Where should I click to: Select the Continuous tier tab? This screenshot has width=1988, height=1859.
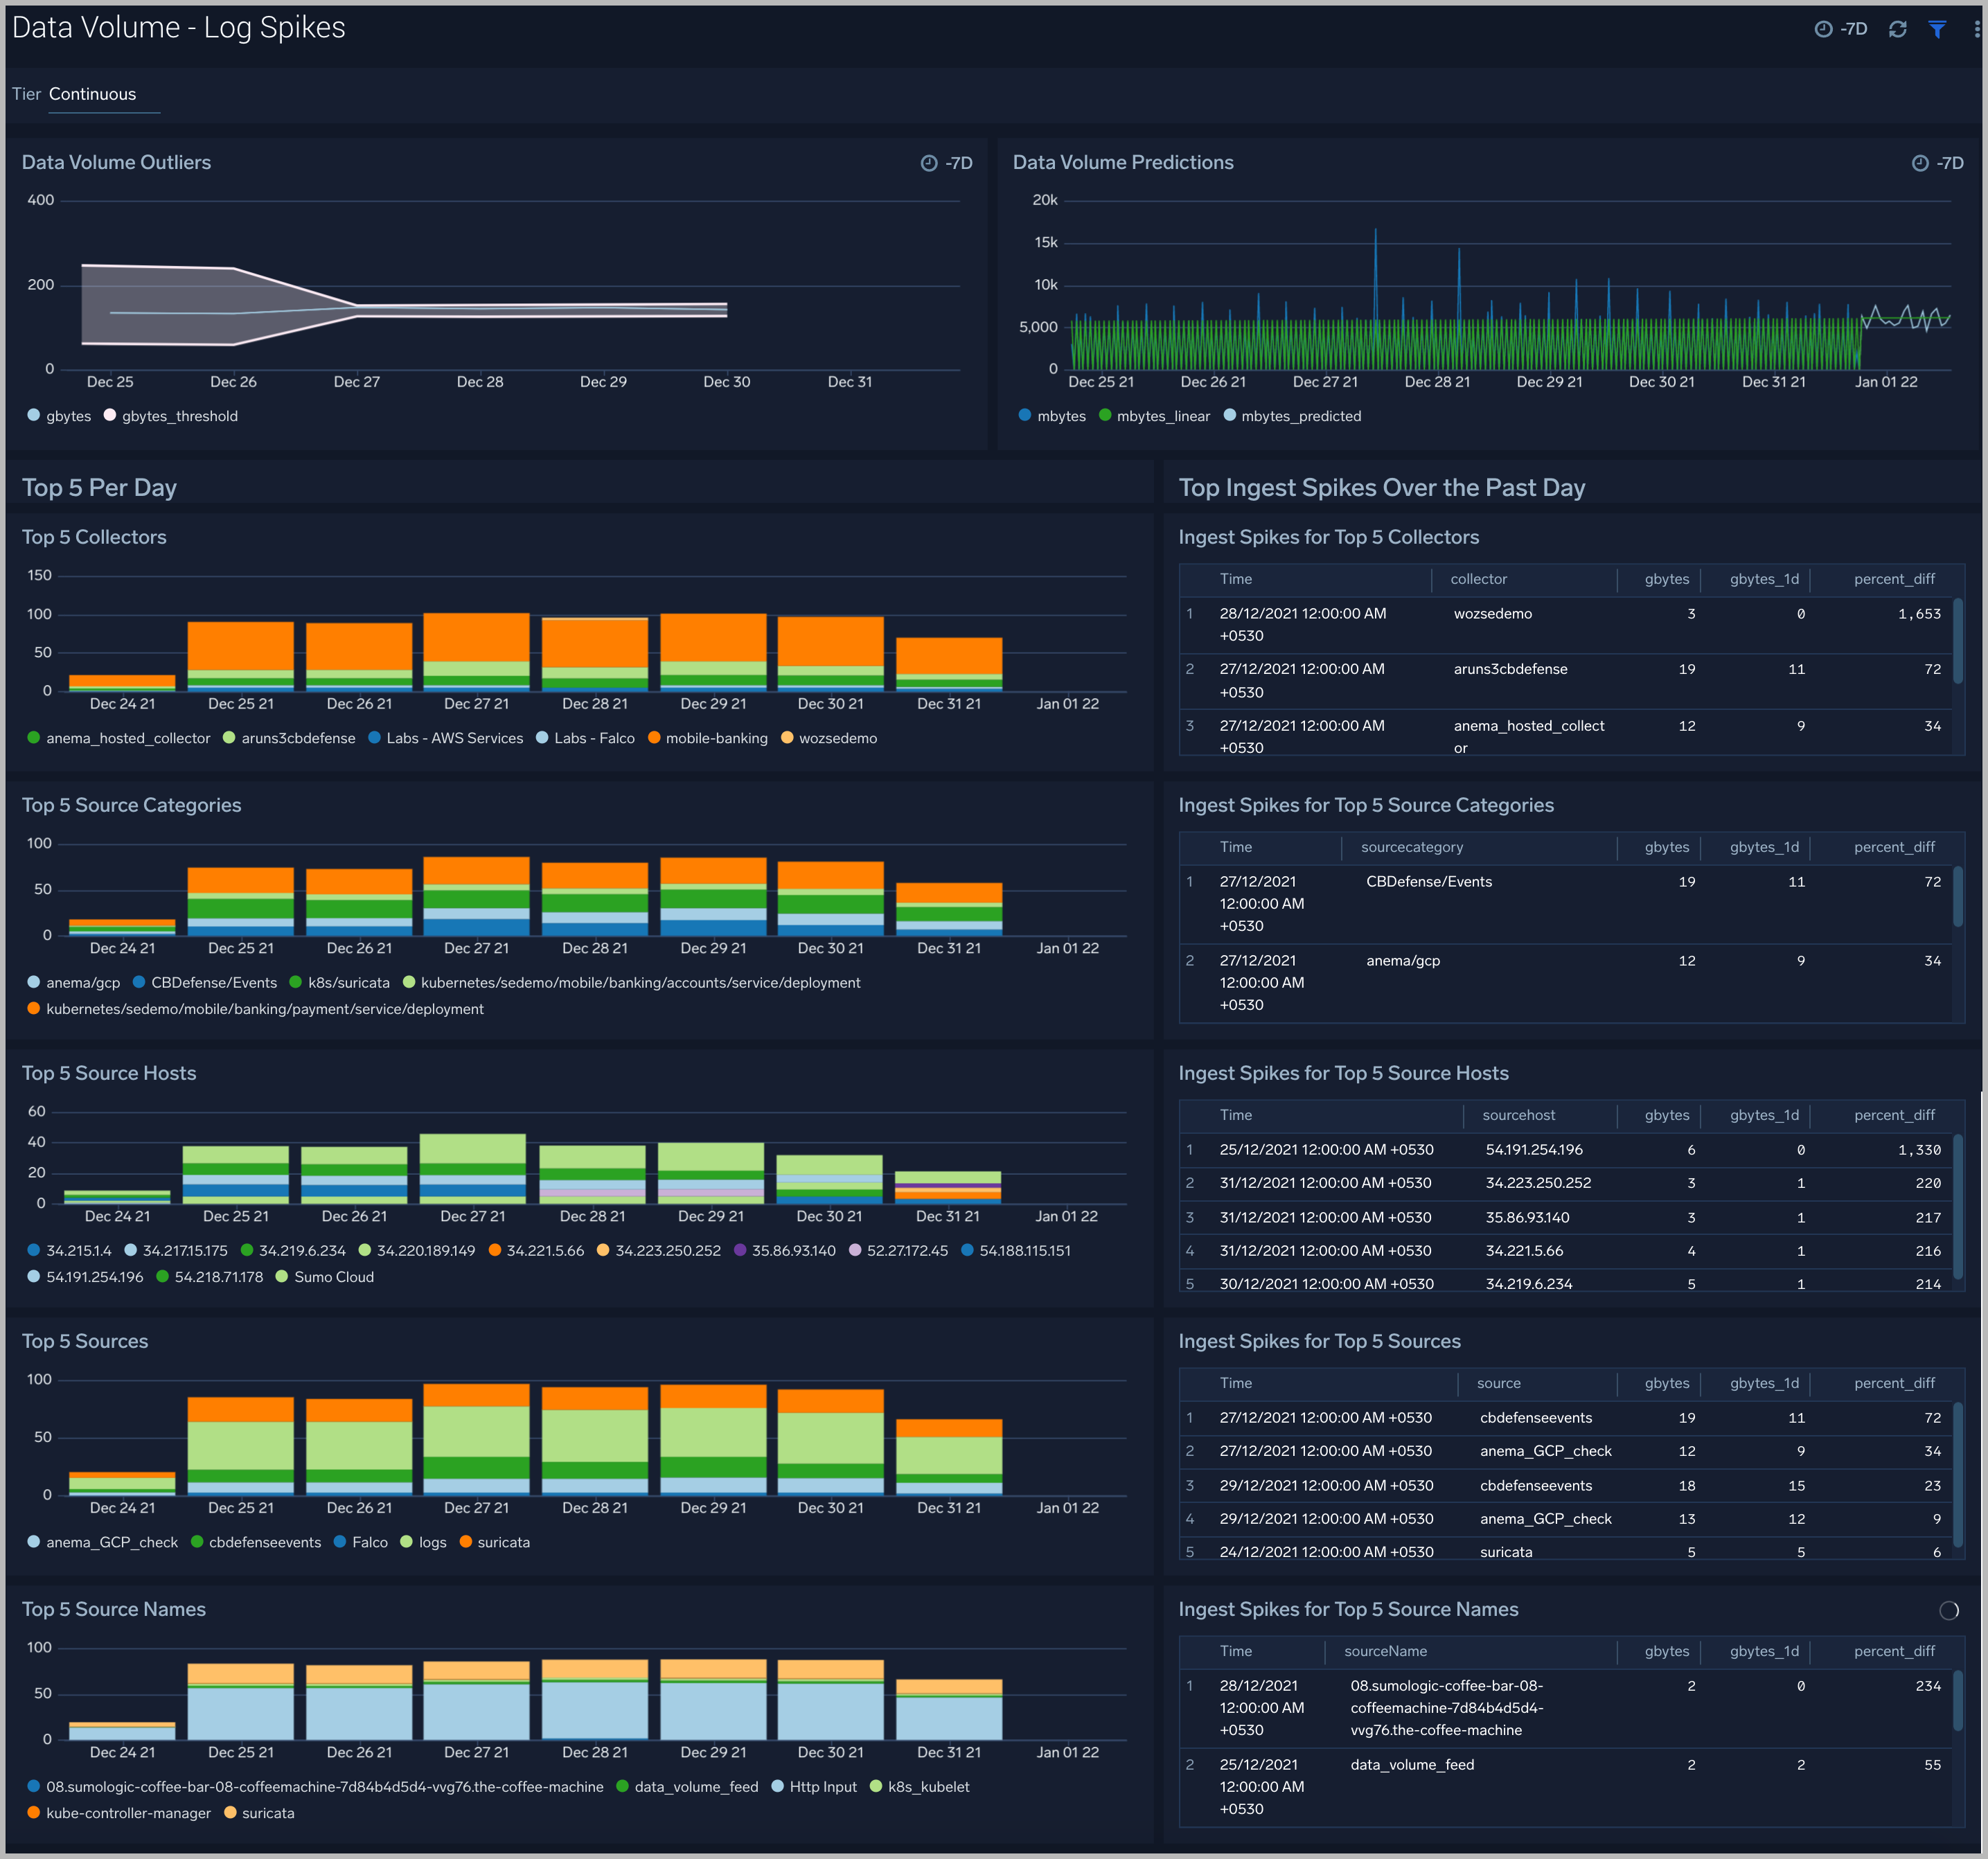point(92,94)
